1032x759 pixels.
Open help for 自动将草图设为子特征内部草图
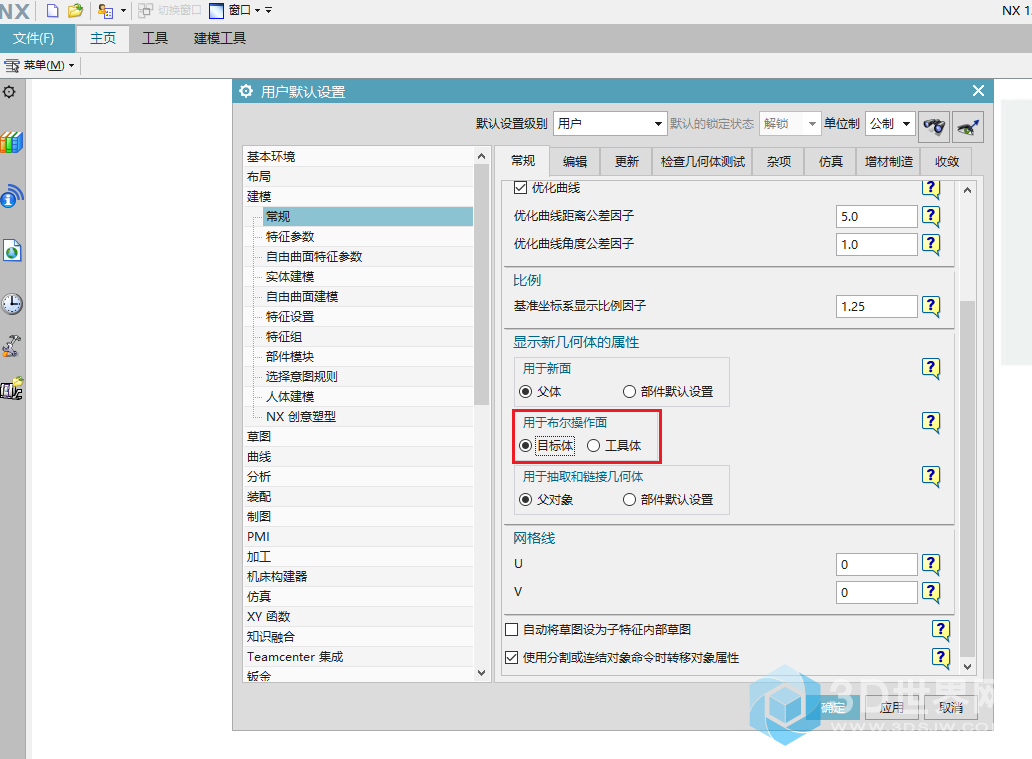pyautogui.click(x=941, y=630)
